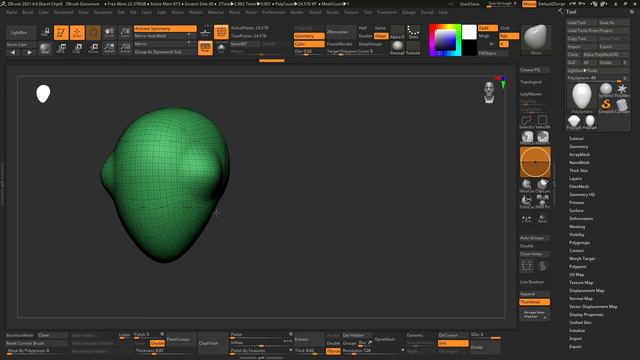Viewport: 640px width, 360px height.
Task: Open the Texture selector
Action: (413, 48)
